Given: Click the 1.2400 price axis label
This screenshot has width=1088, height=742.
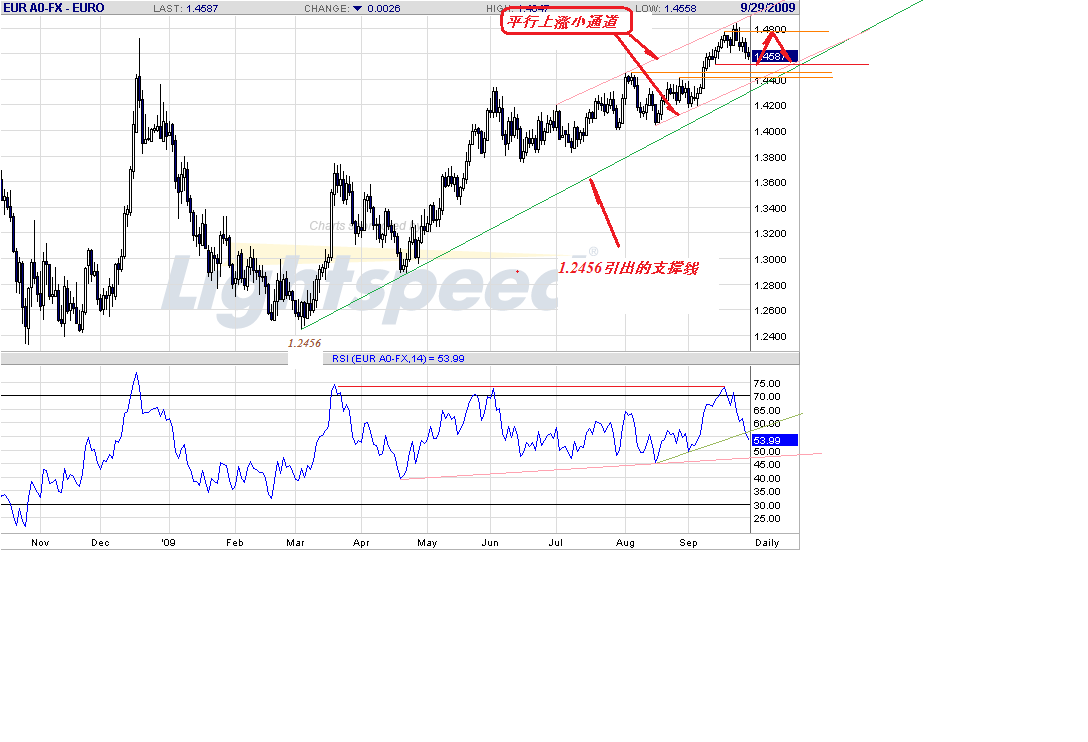Looking at the screenshot, I should point(770,337).
